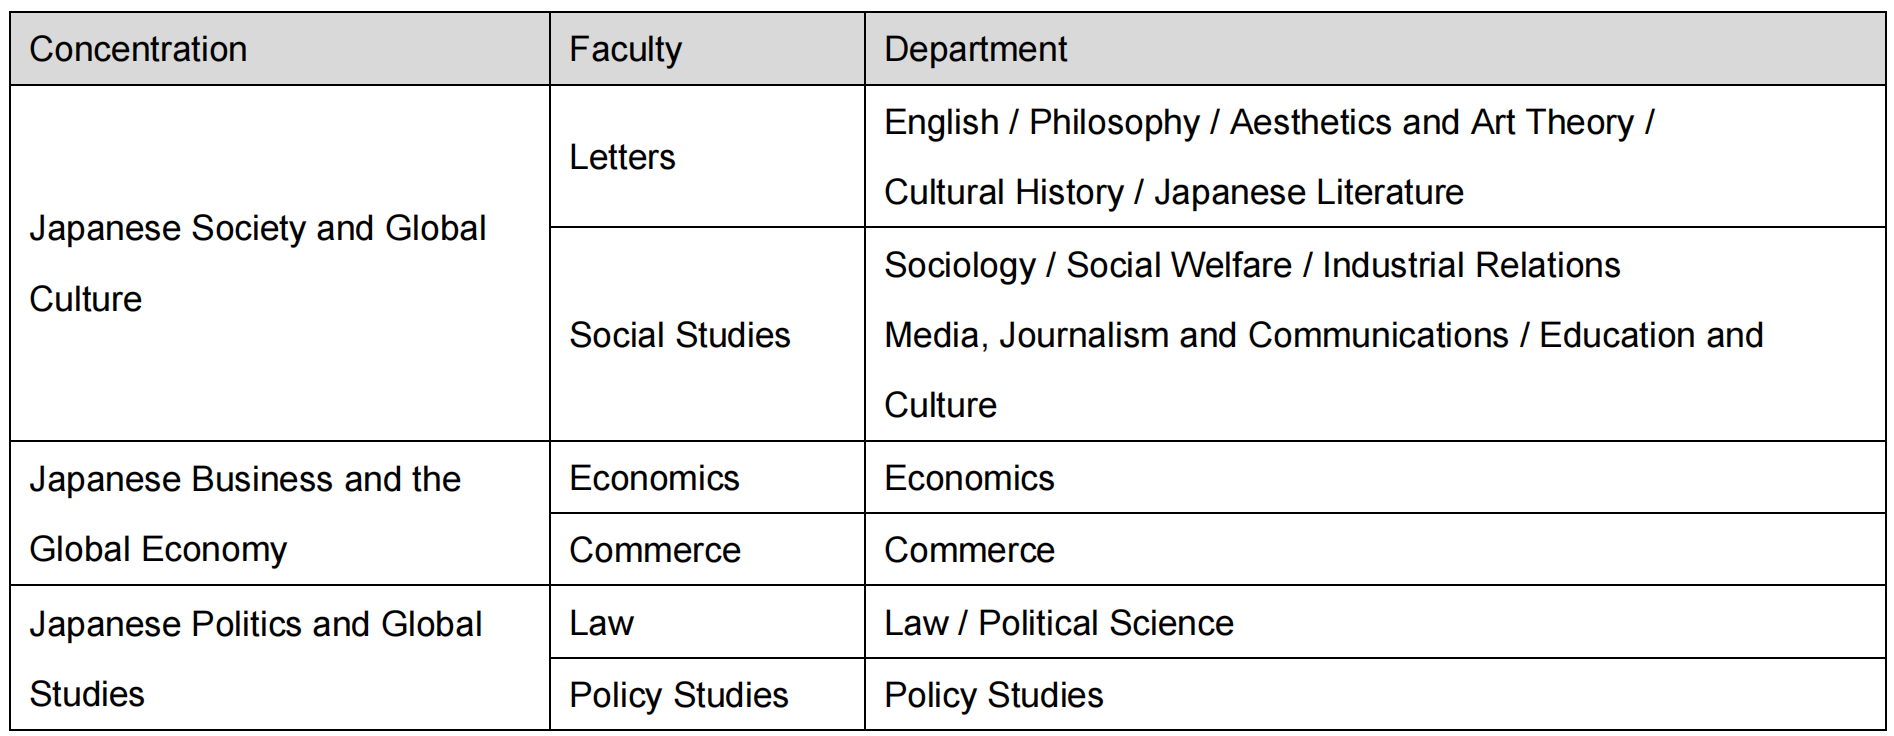This screenshot has width=1894, height=736.
Task: Click the Faculty column header
Action: (x=625, y=49)
